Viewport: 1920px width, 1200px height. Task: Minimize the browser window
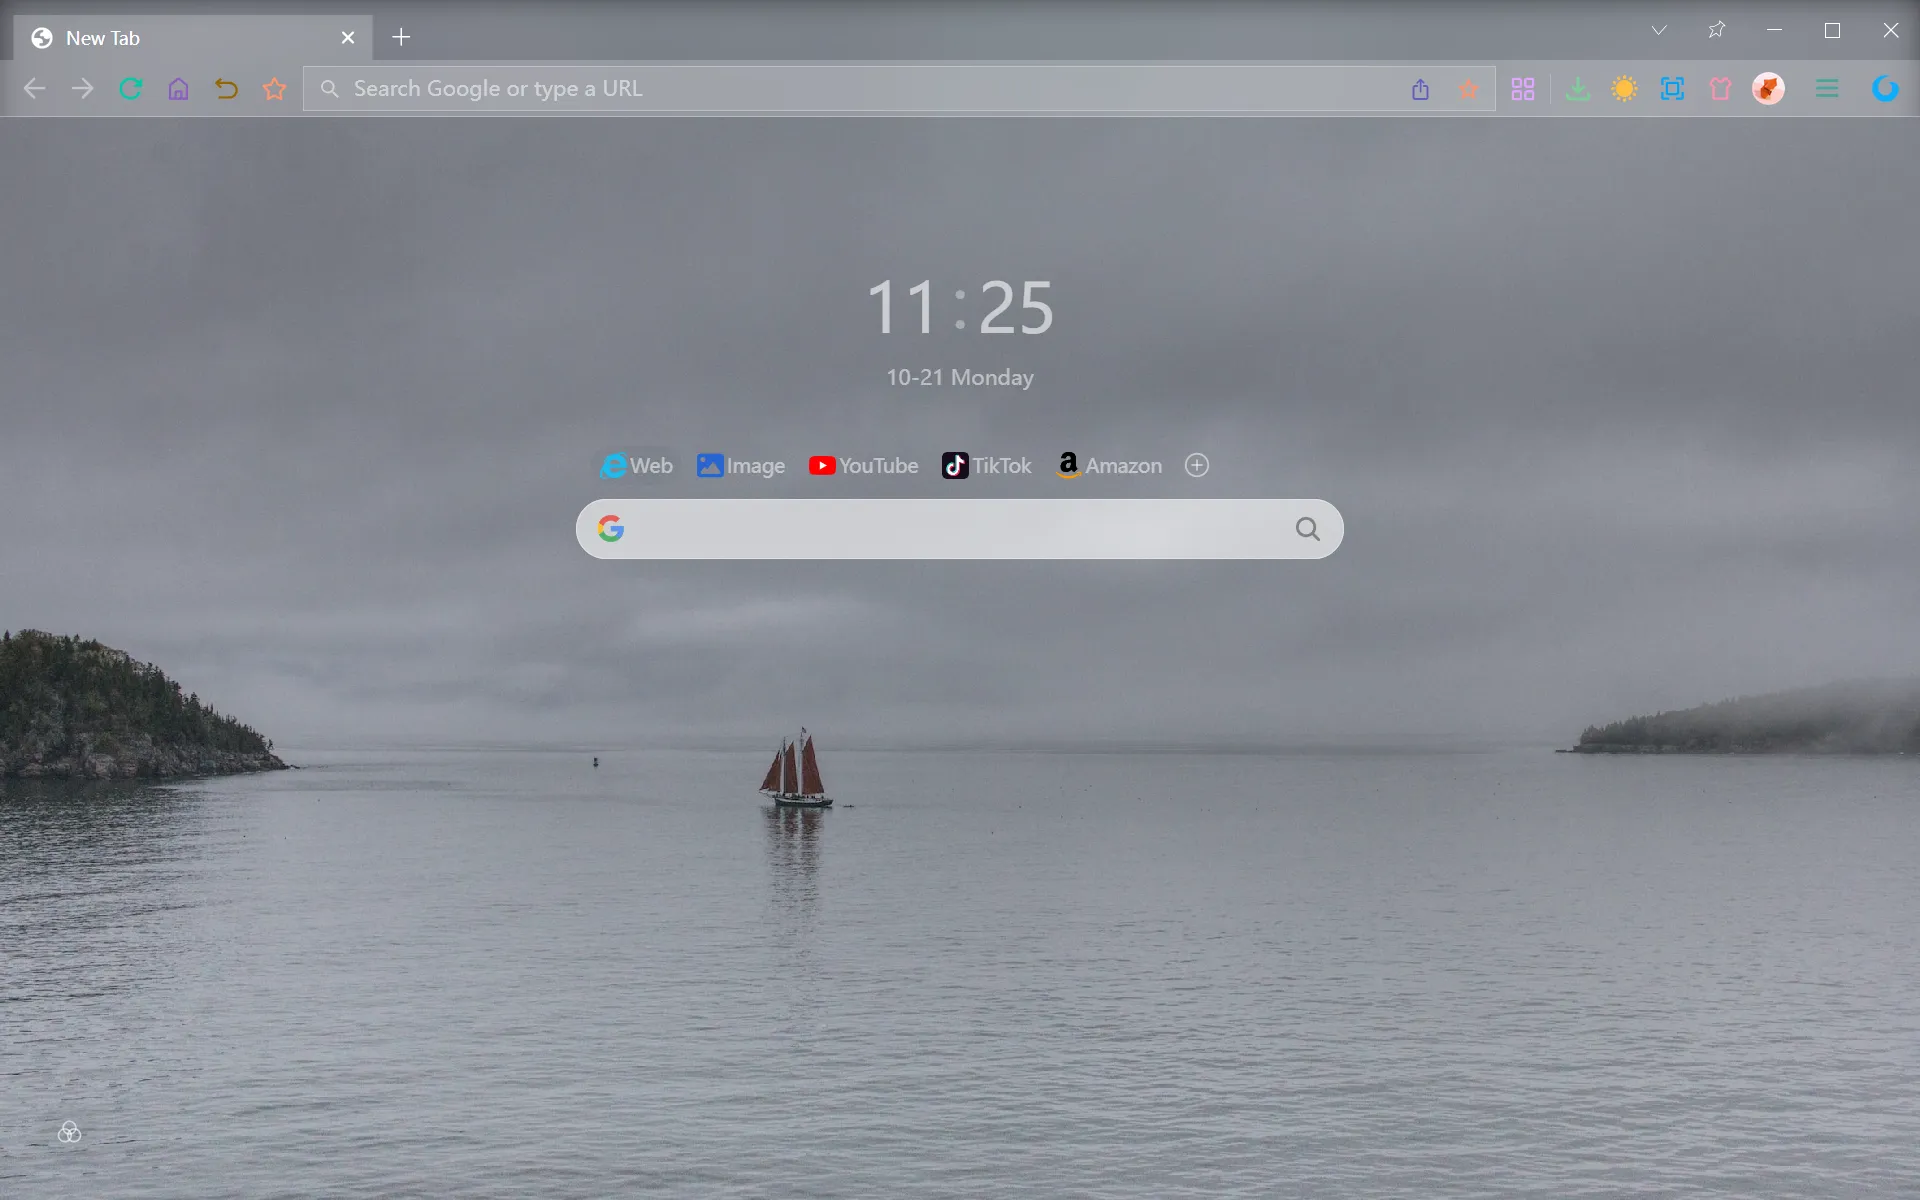(x=1775, y=30)
